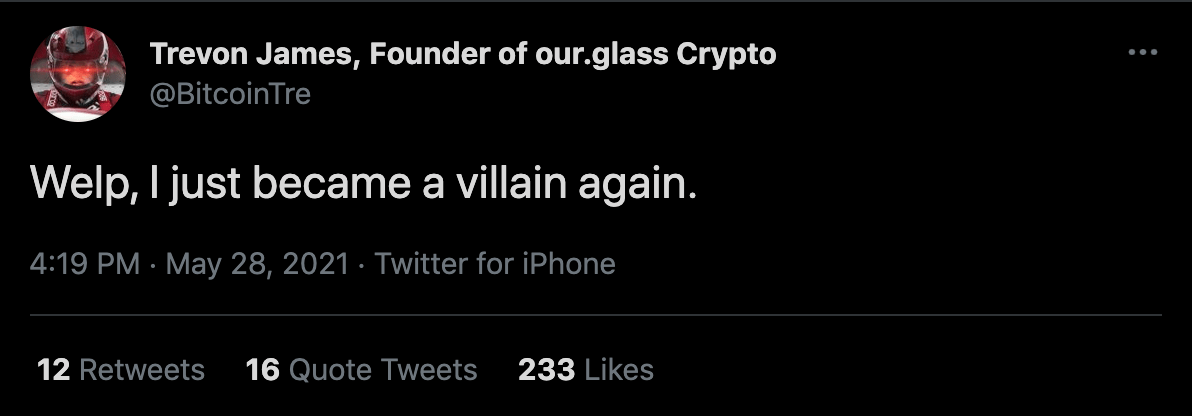Click Trevon James's profile avatar
This screenshot has height=416, width=1192.
point(78,75)
